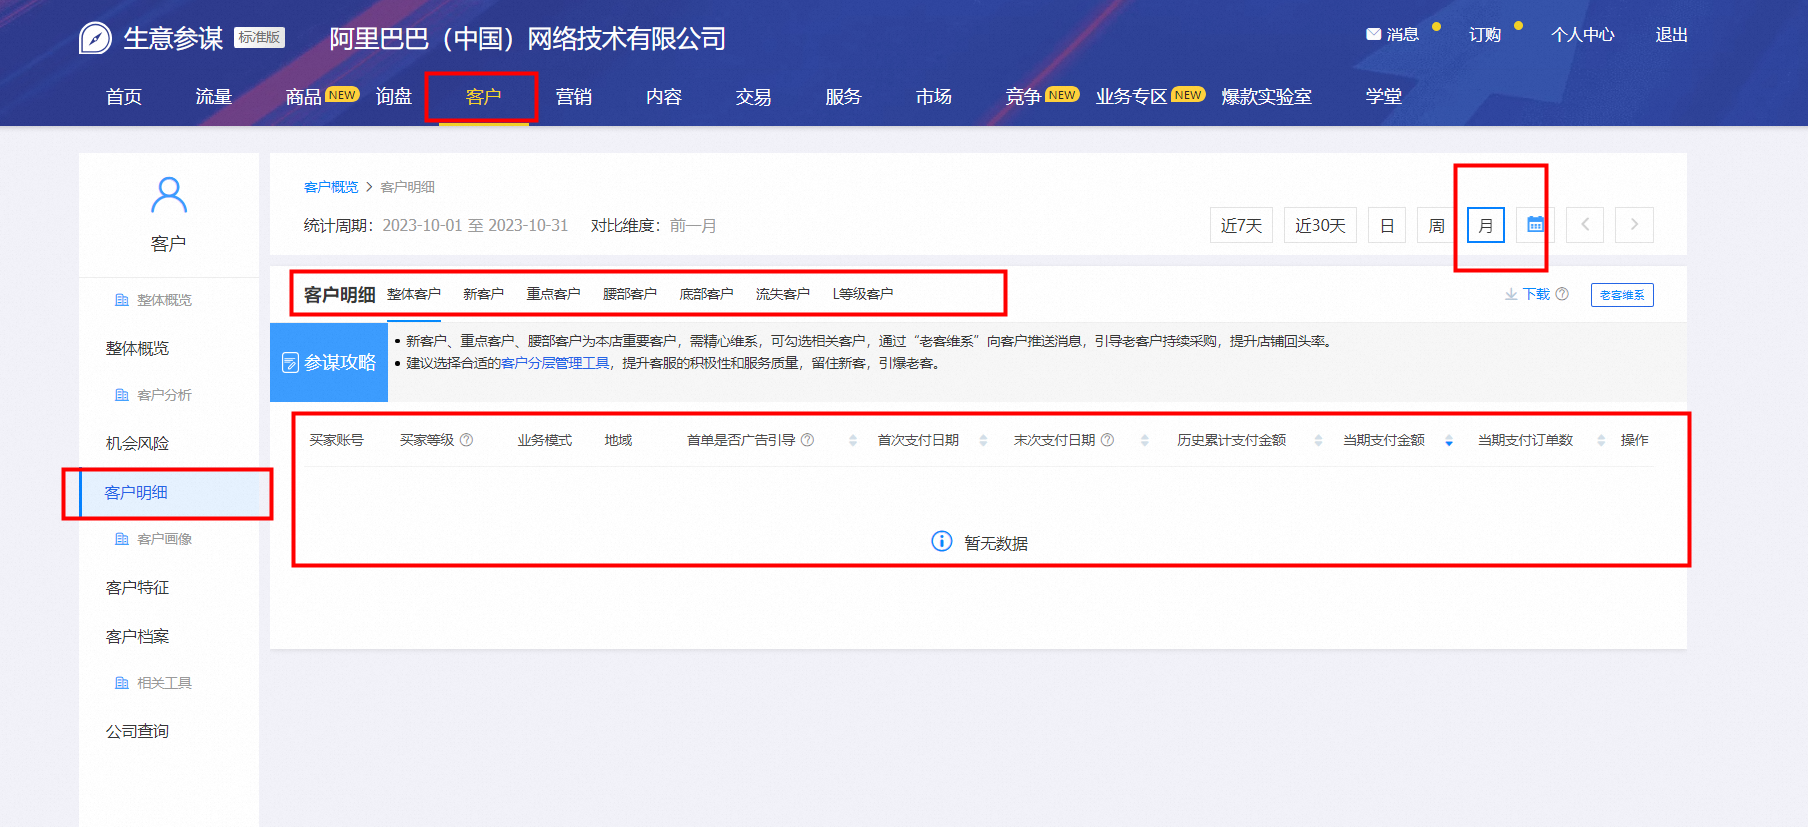Click the 生意参谋 compass logo
Screen dimensions: 1808x827
click(95, 38)
